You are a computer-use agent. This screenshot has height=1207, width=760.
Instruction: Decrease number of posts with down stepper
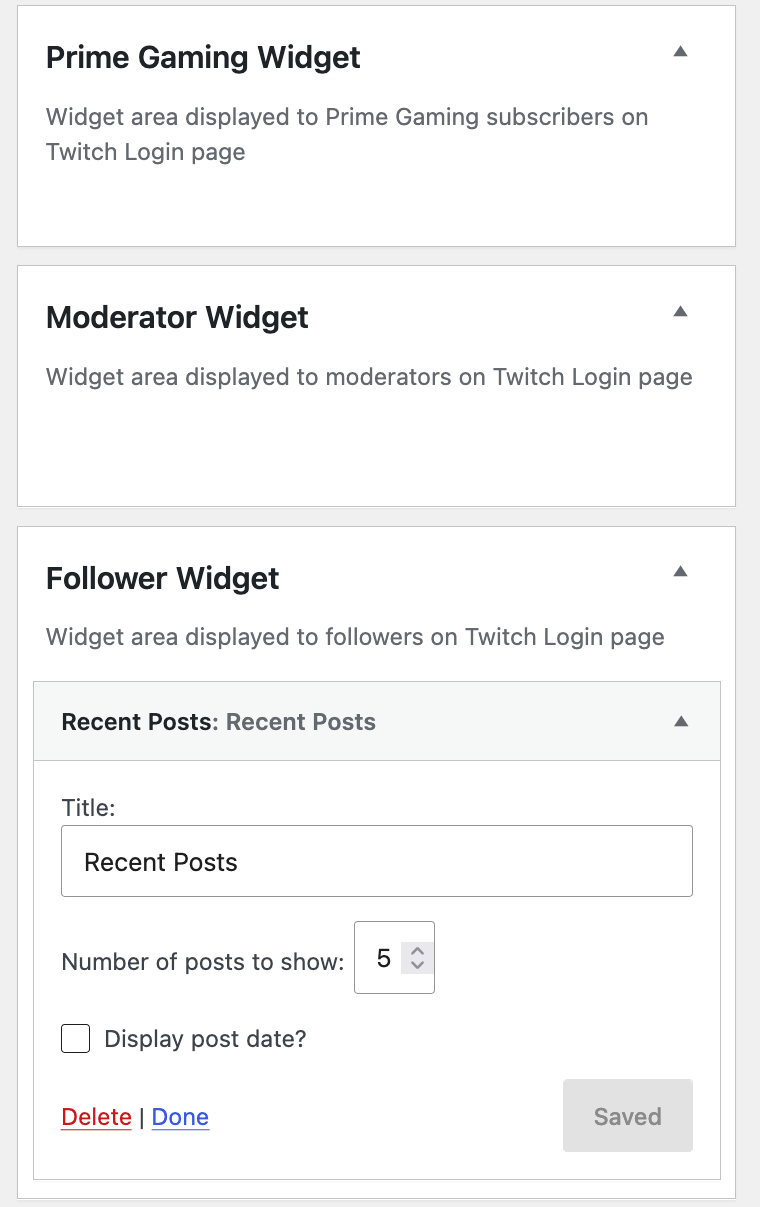pos(418,965)
